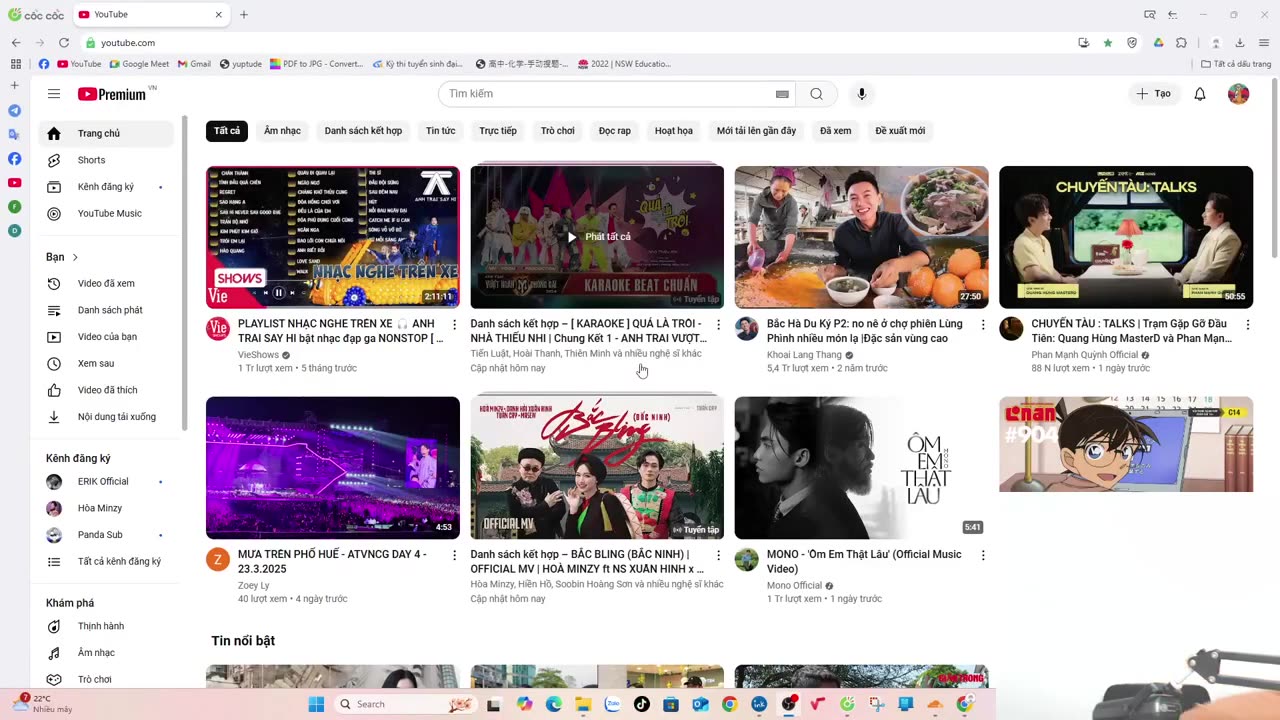The height and width of the screenshot is (720, 1280).
Task: Open the Hòa Minzy channel
Action: [x=108, y=508]
